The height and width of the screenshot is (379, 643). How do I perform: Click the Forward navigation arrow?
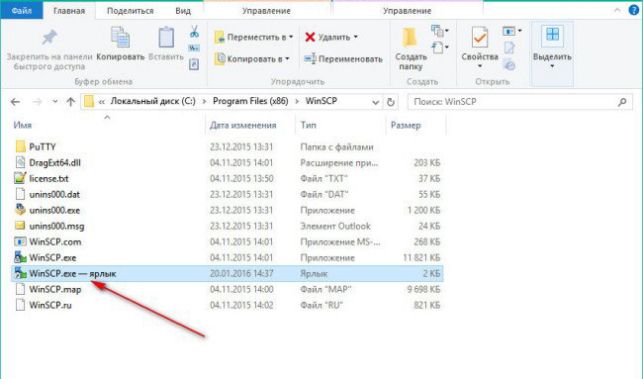37,102
